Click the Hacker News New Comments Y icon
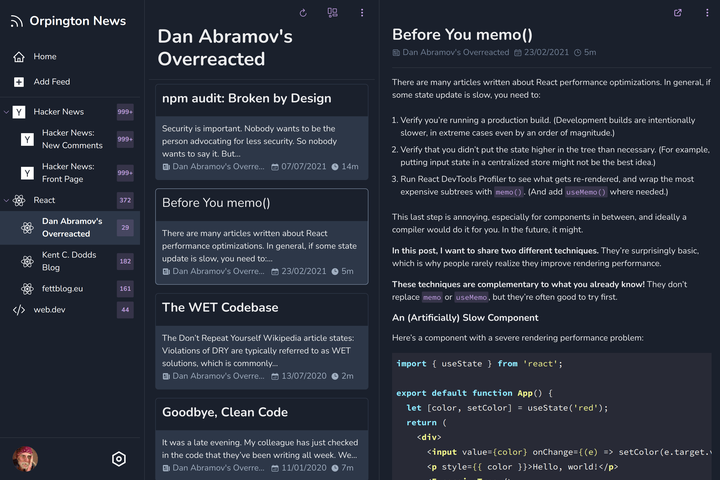Viewport: 720px width, 480px height. click(28, 139)
